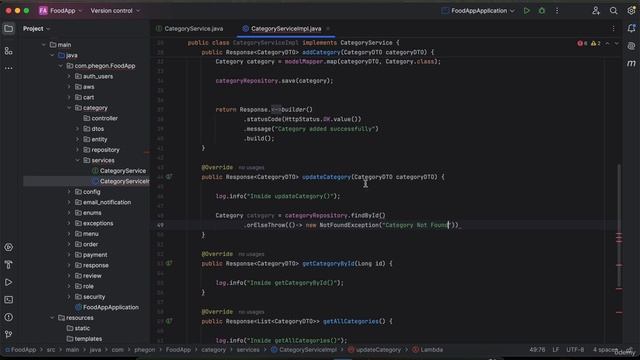
Task: Click the warnings count indicator in editor
Action: (596, 43)
